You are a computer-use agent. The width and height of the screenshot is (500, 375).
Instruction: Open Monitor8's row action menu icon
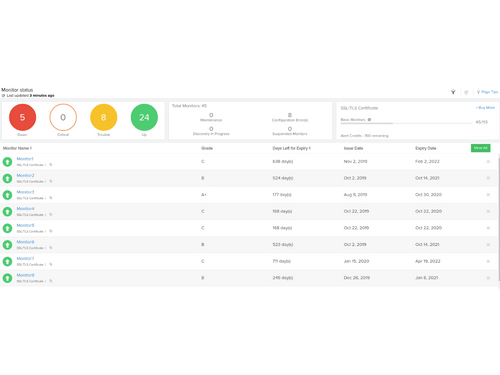pyautogui.click(x=488, y=278)
